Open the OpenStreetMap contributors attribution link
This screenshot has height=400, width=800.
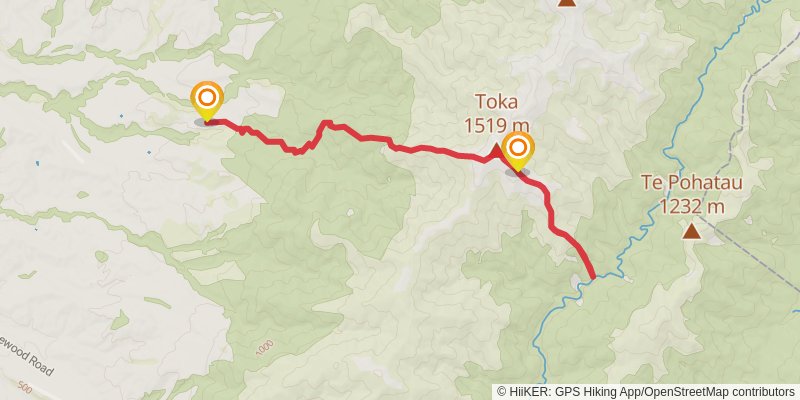tap(719, 391)
